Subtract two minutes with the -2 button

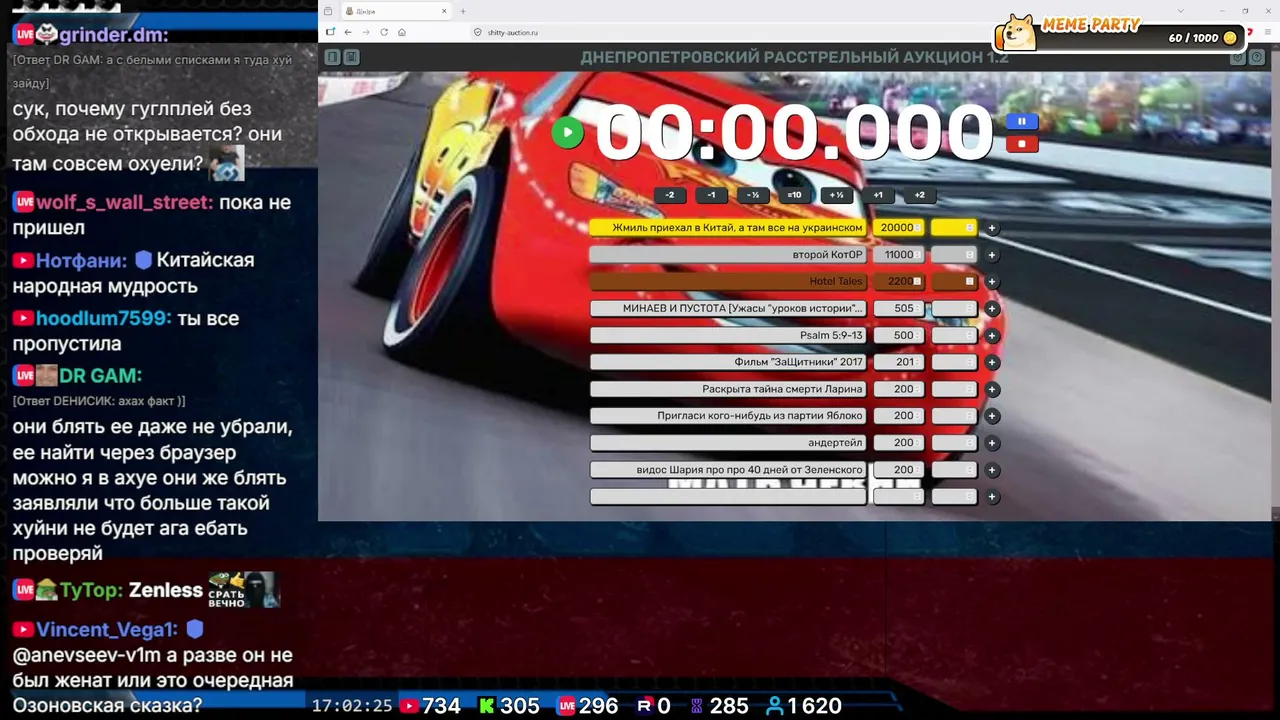(x=669, y=195)
